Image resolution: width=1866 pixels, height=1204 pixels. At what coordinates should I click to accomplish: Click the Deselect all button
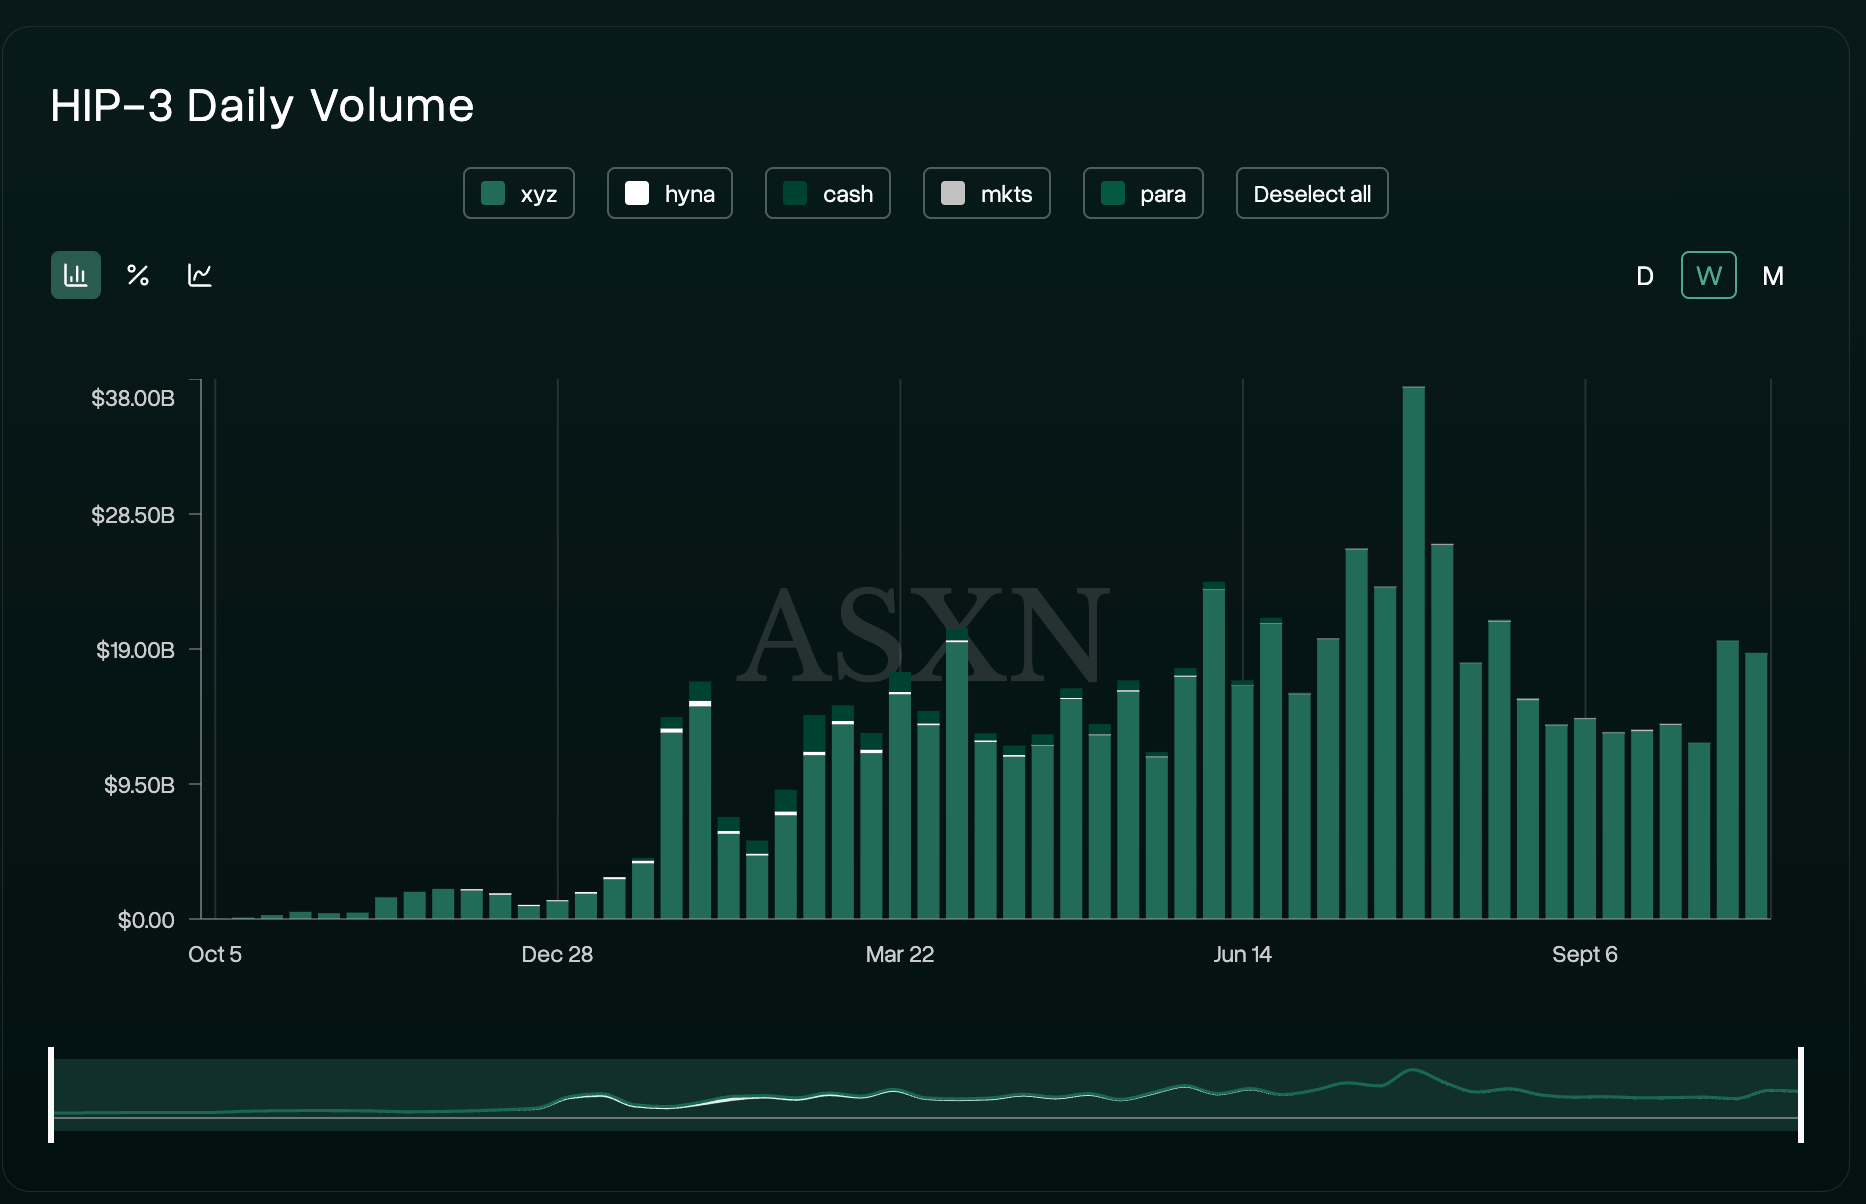tap(1312, 193)
